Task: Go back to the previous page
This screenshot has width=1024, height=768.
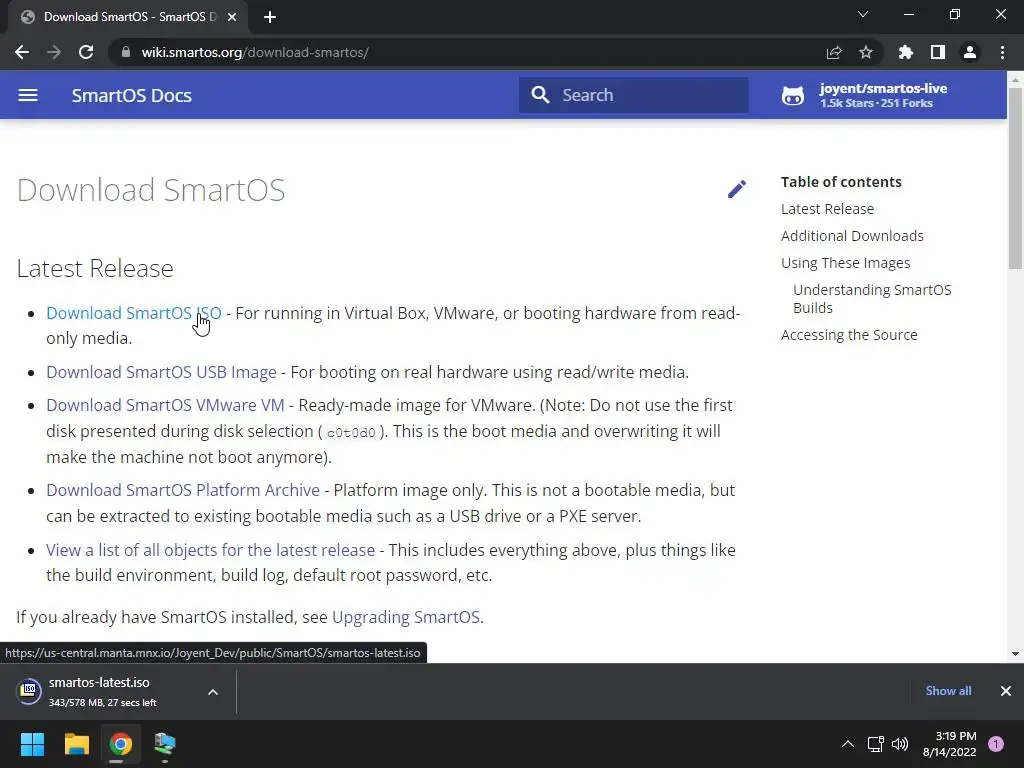Action: click(x=22, y=52)
